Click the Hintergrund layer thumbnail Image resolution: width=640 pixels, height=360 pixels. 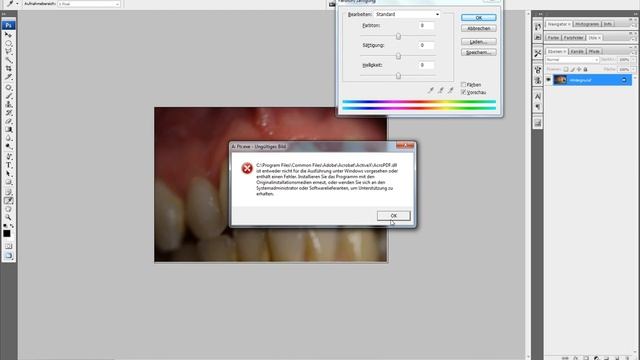(560, 80)
